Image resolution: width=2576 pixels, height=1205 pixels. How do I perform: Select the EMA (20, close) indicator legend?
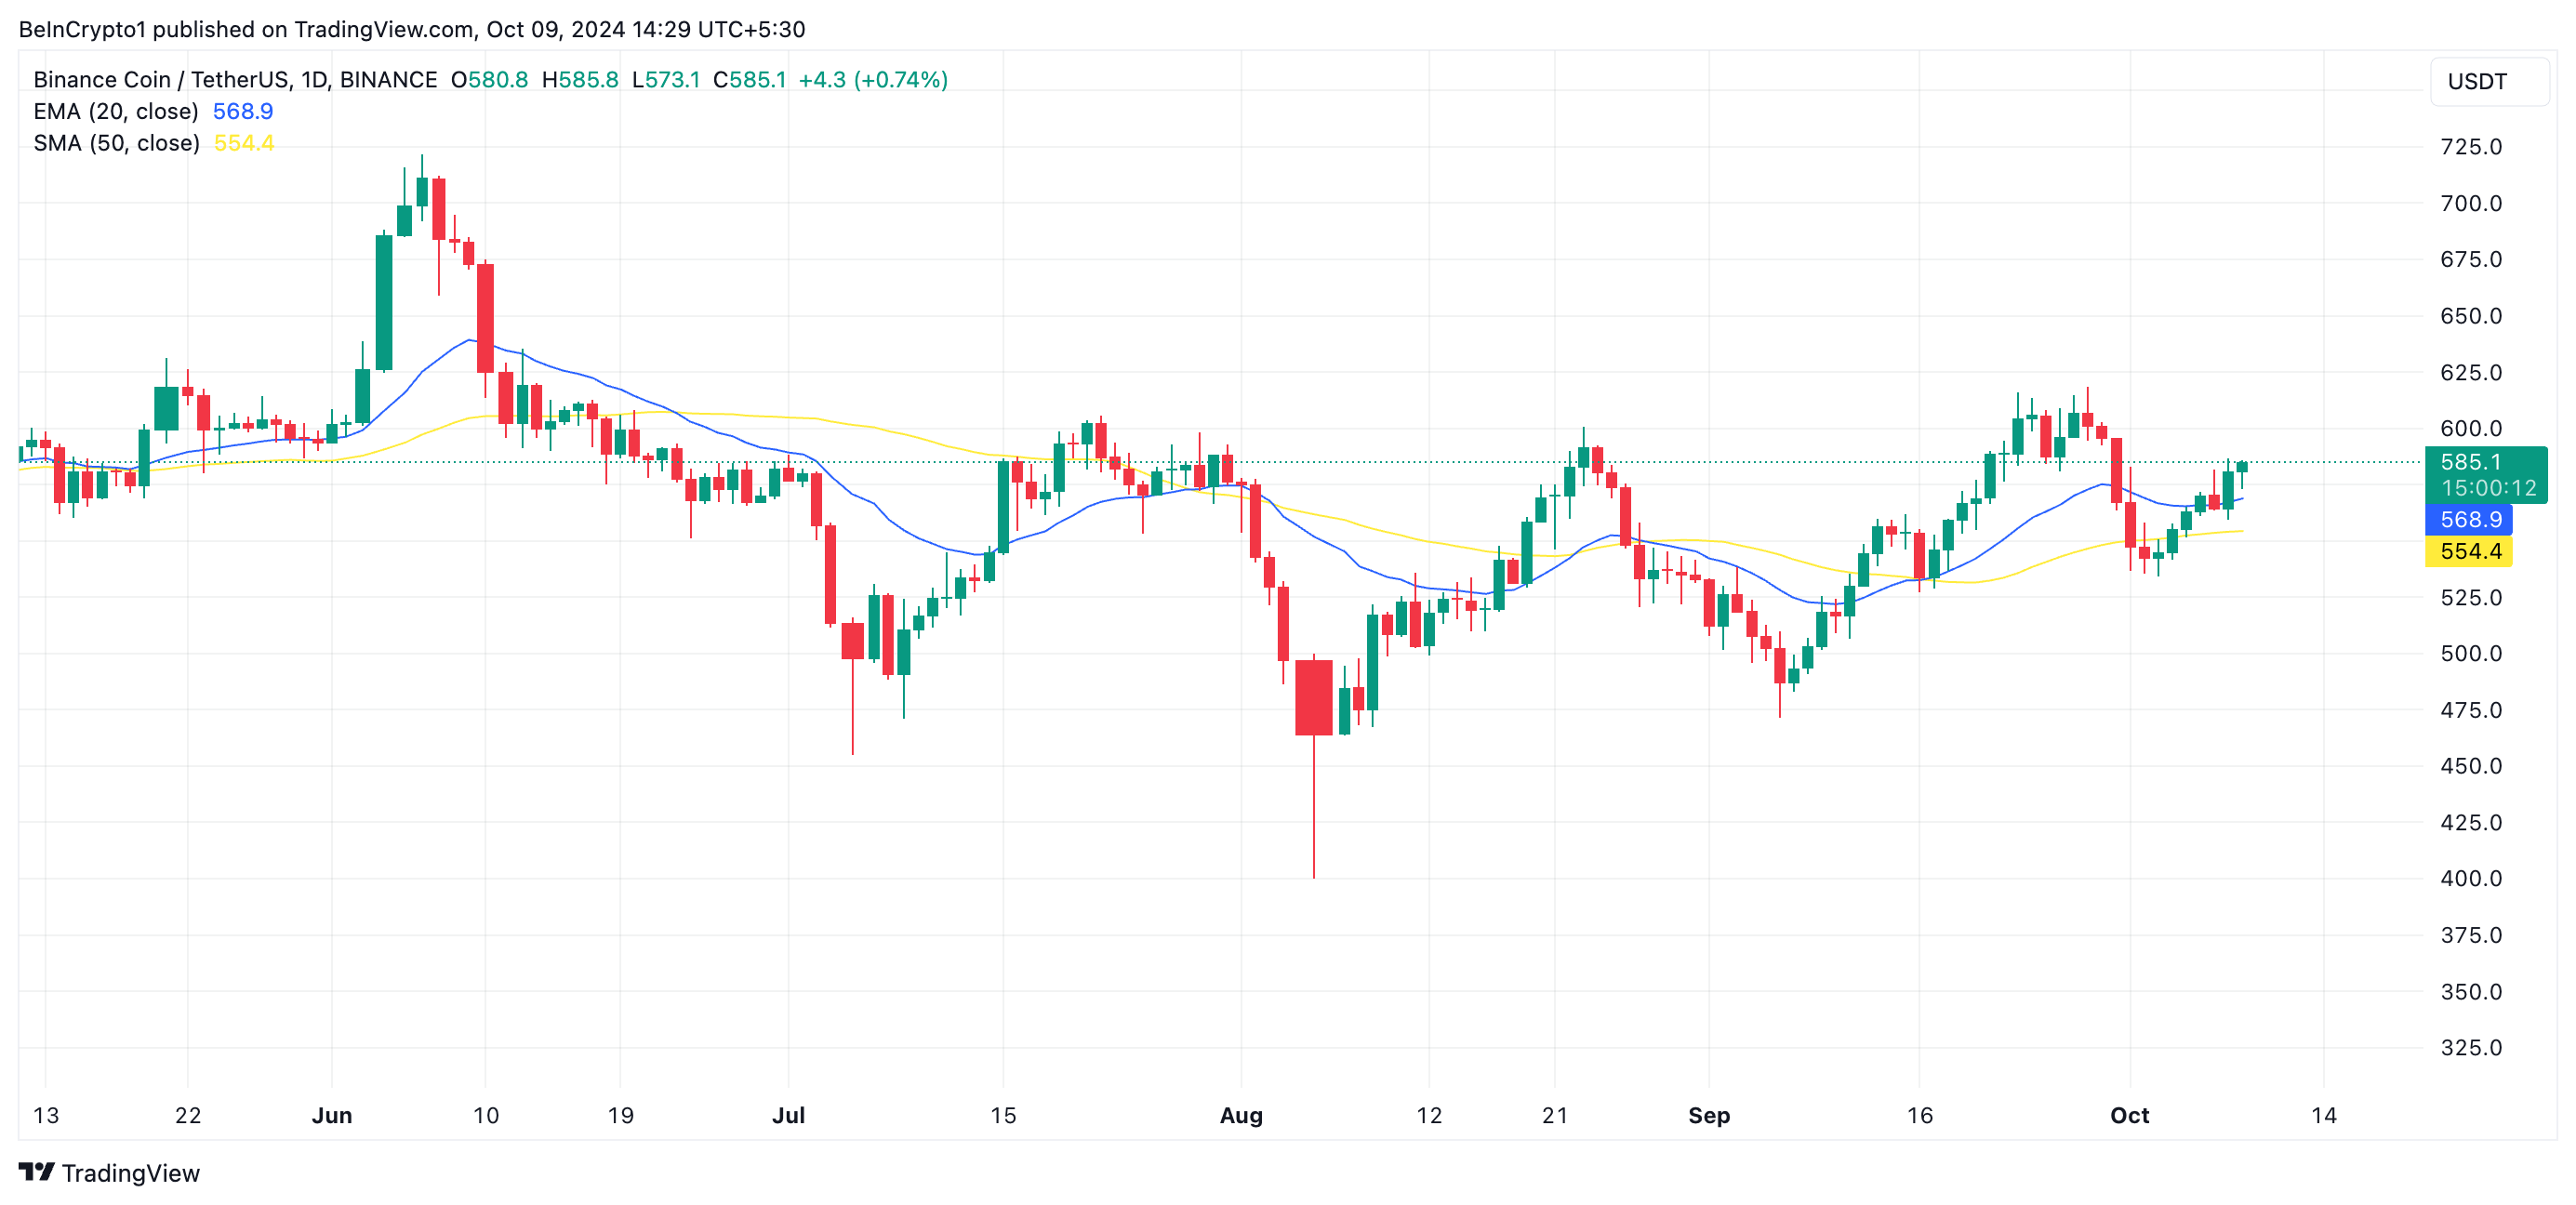[115, 111]
